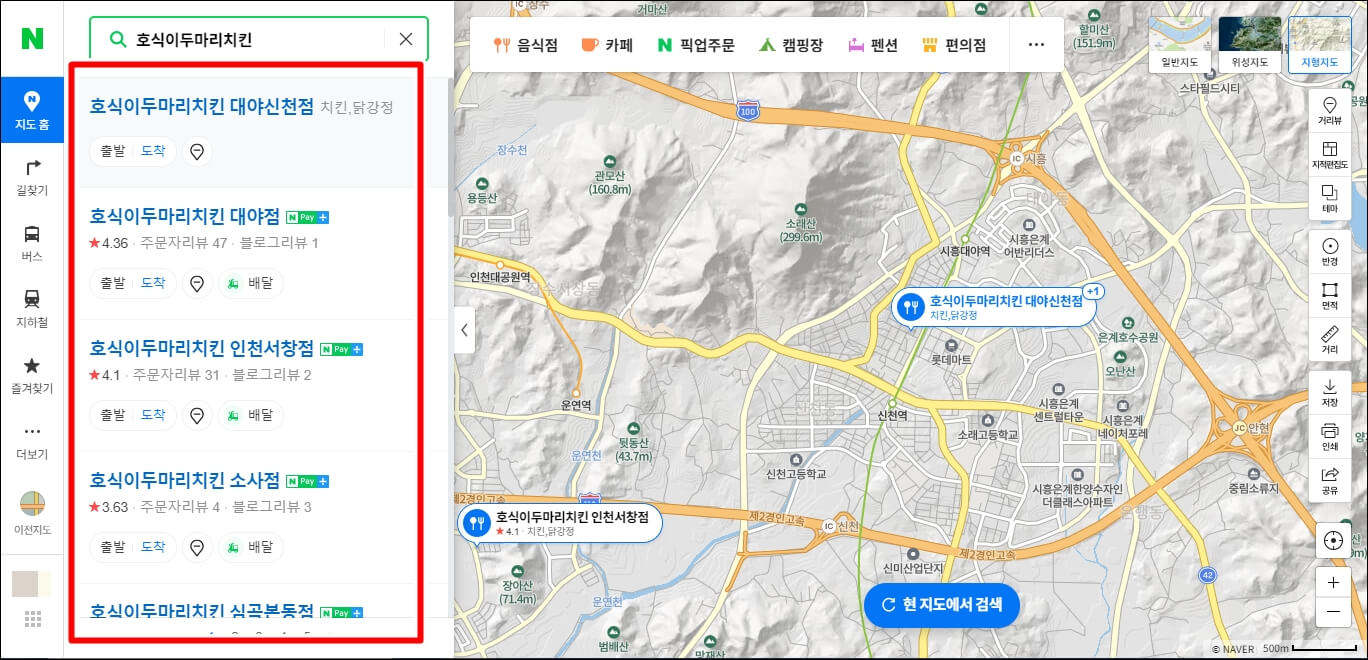Set 도착 for 대야신천점 result
Screen dimensions: 1368x660
coord(153,151)
